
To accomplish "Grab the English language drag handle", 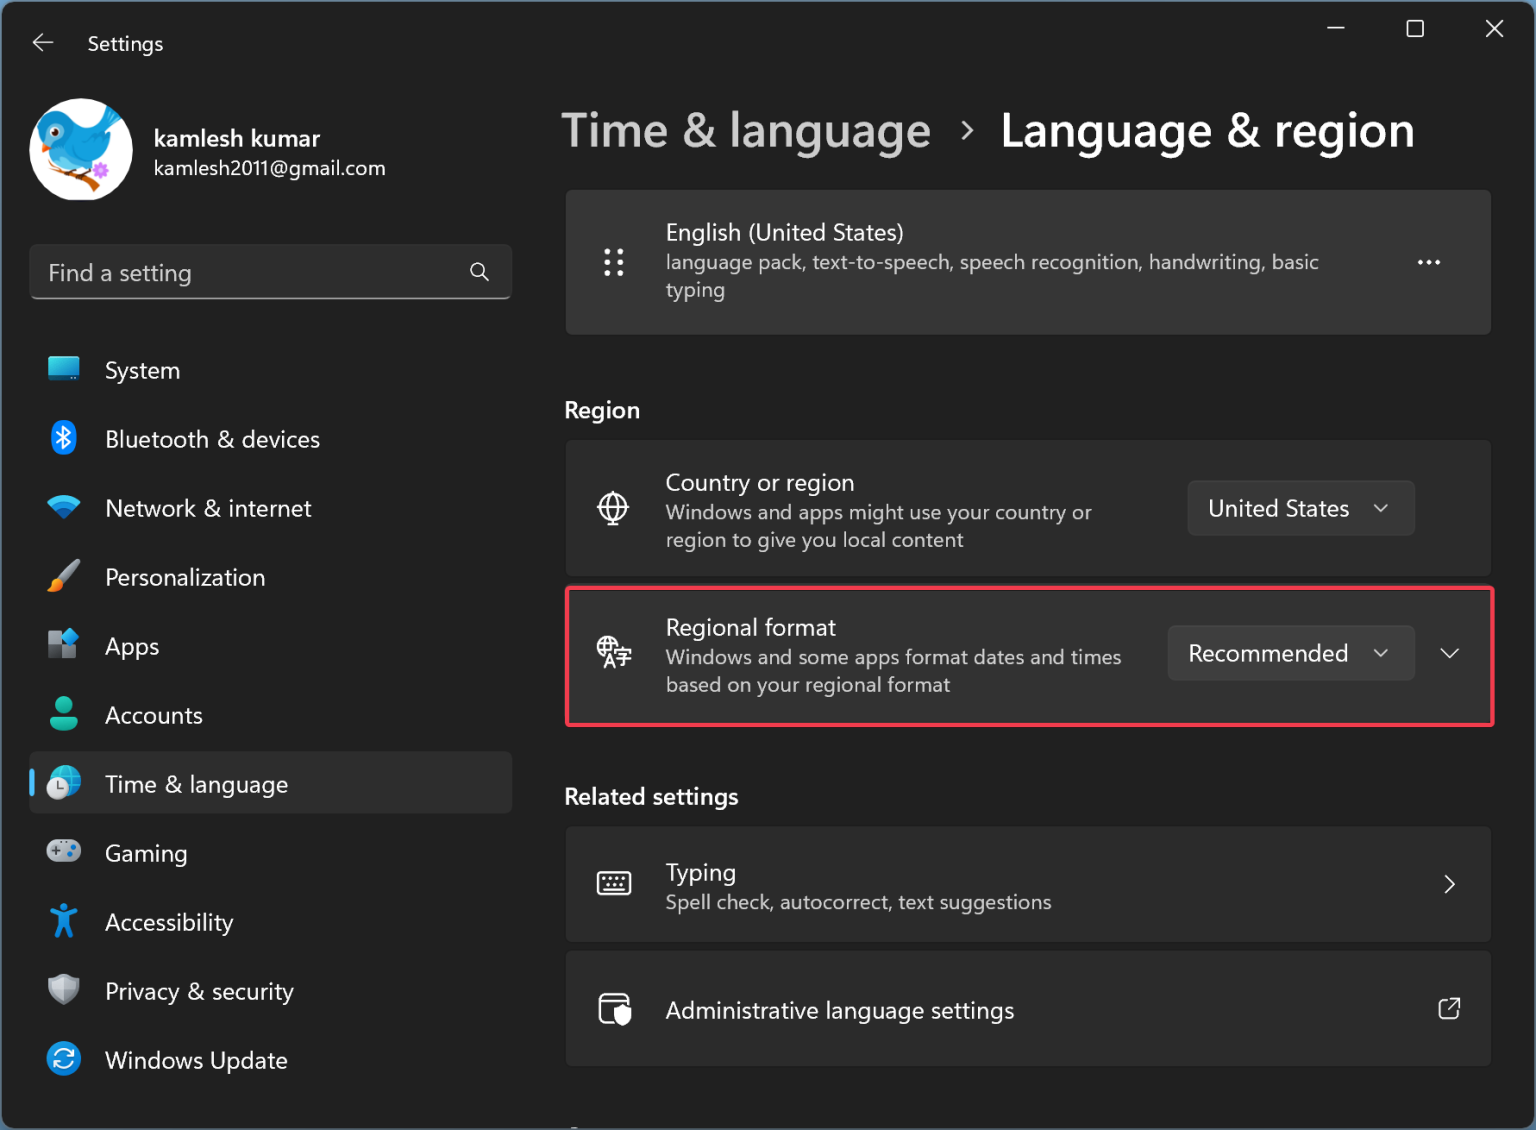I will coord(614,262).
